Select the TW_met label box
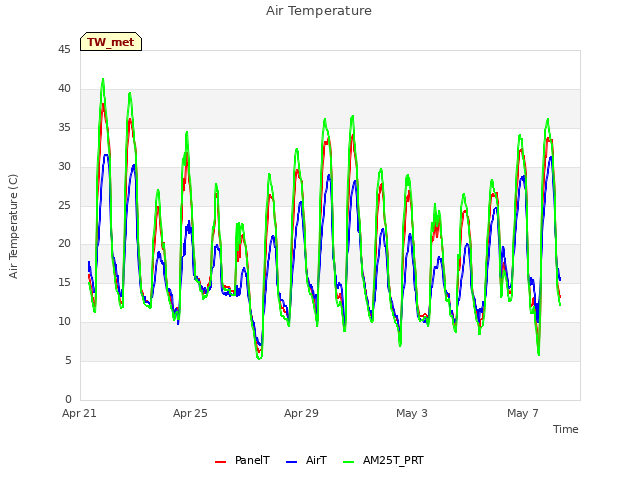 (x=111, y=42)
